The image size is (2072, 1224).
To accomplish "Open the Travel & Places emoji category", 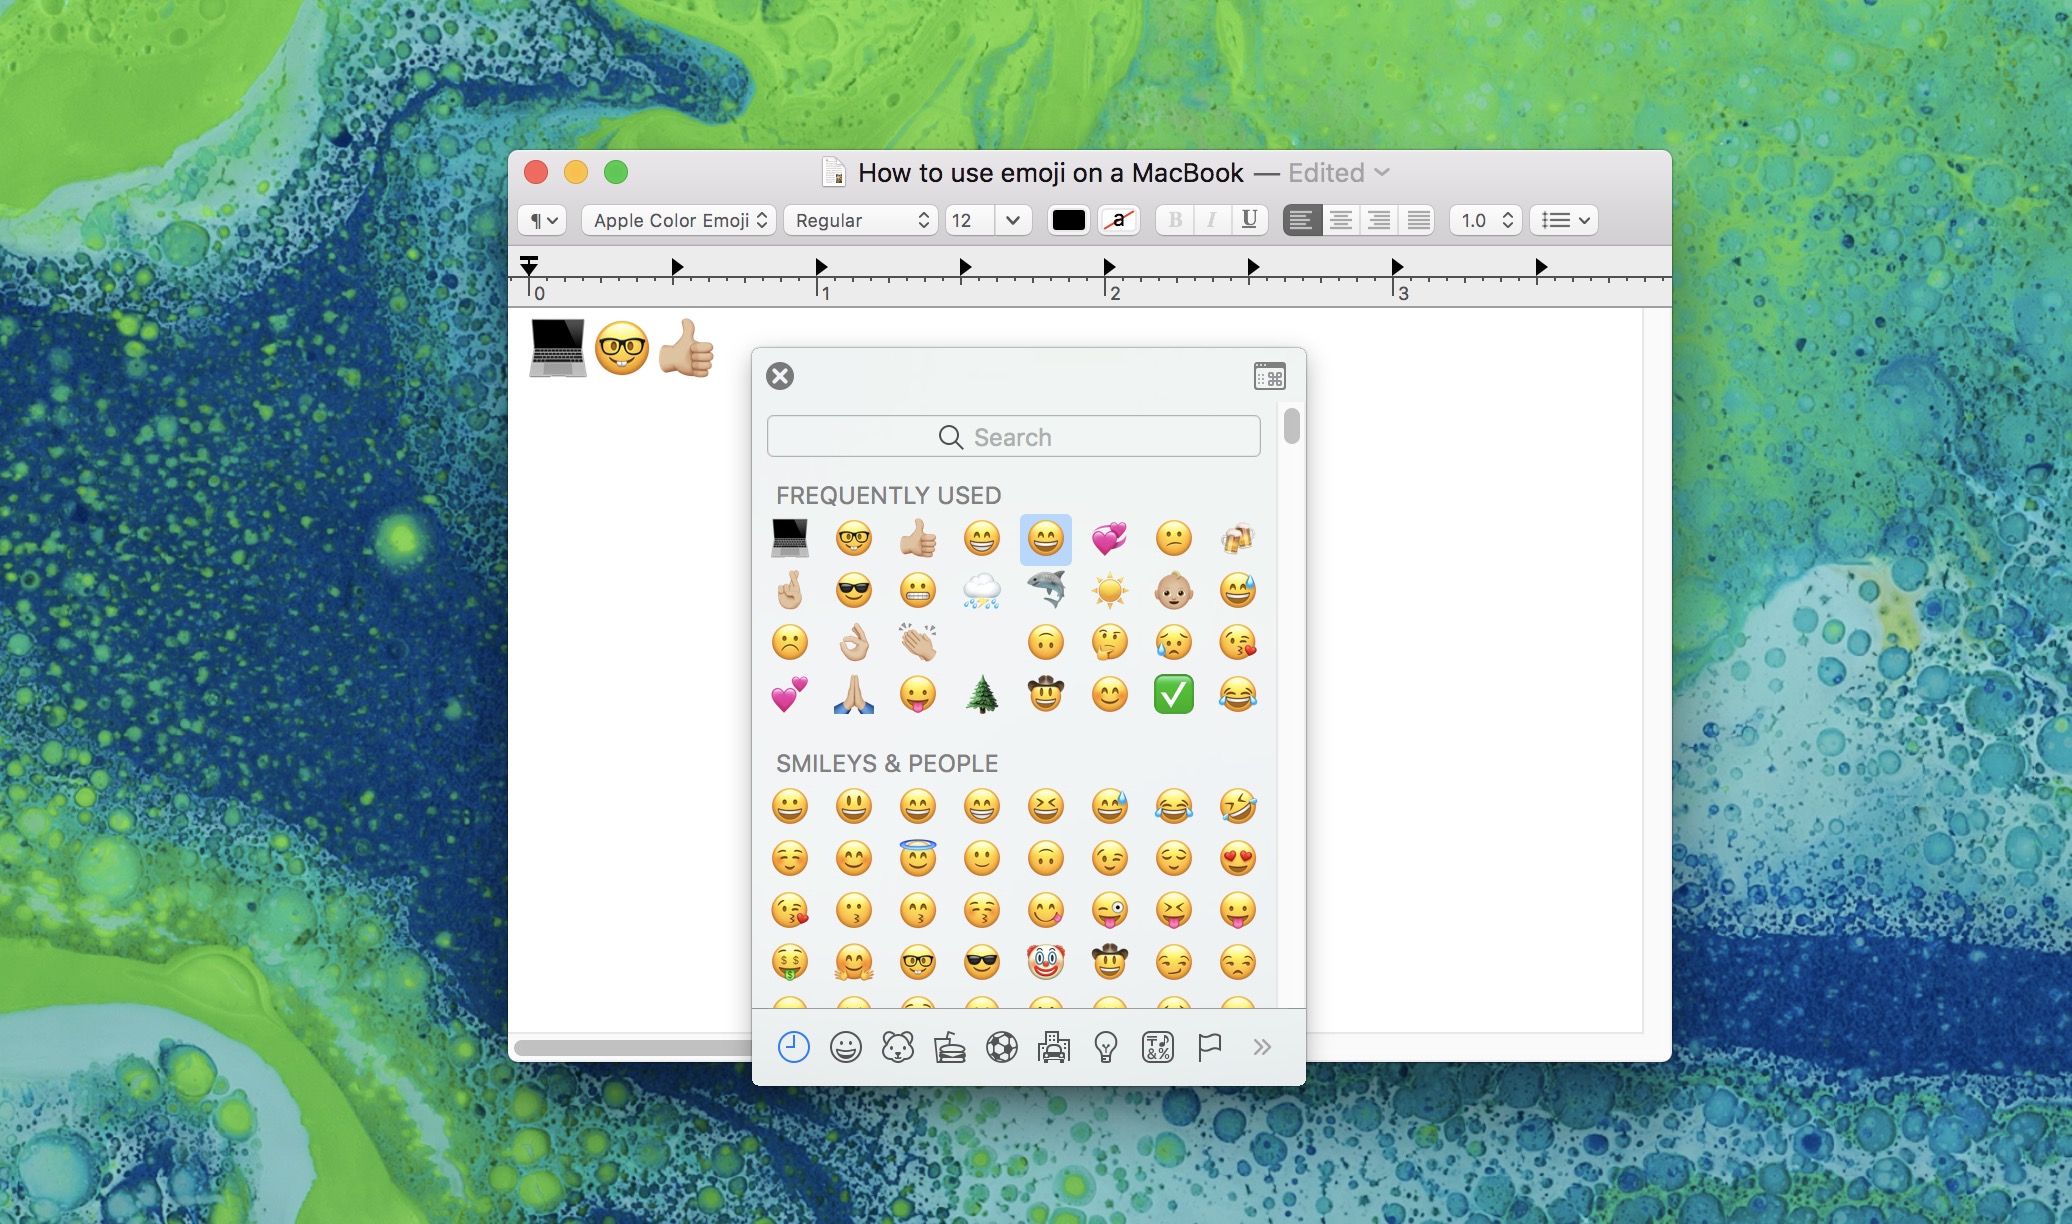I will click(1054, 1048).
